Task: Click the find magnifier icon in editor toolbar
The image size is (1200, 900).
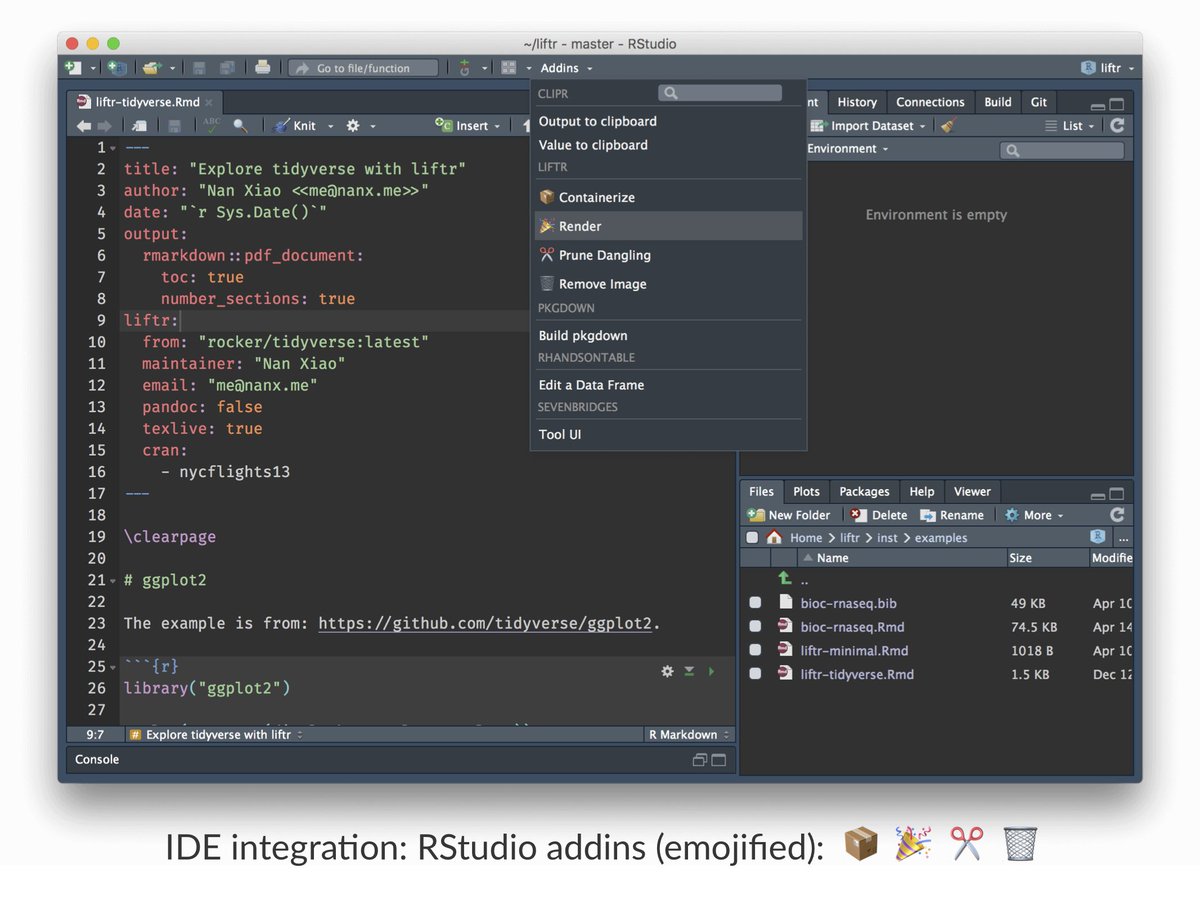Action: click(x=240, y=126)
